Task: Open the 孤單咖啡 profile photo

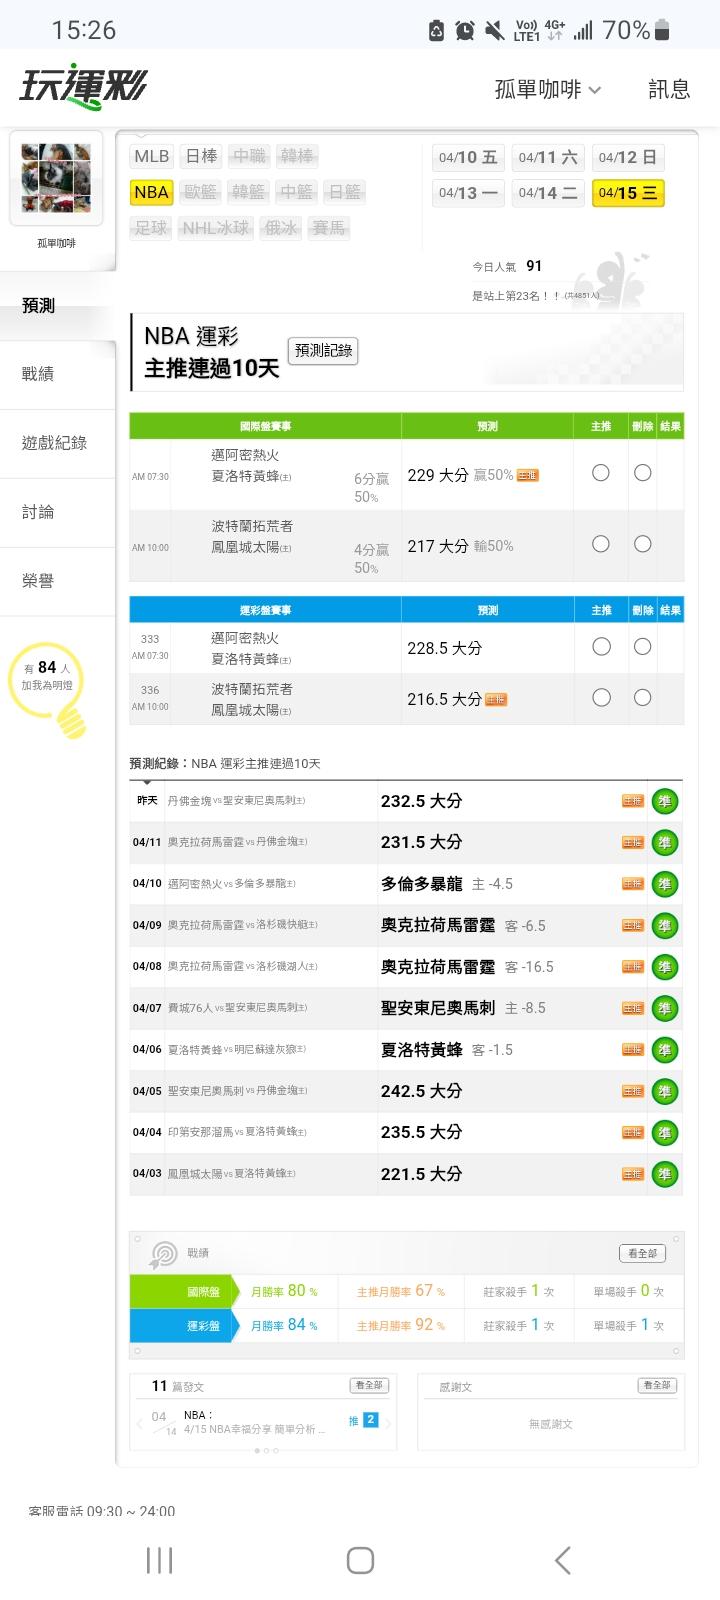Action: point(56,178)
